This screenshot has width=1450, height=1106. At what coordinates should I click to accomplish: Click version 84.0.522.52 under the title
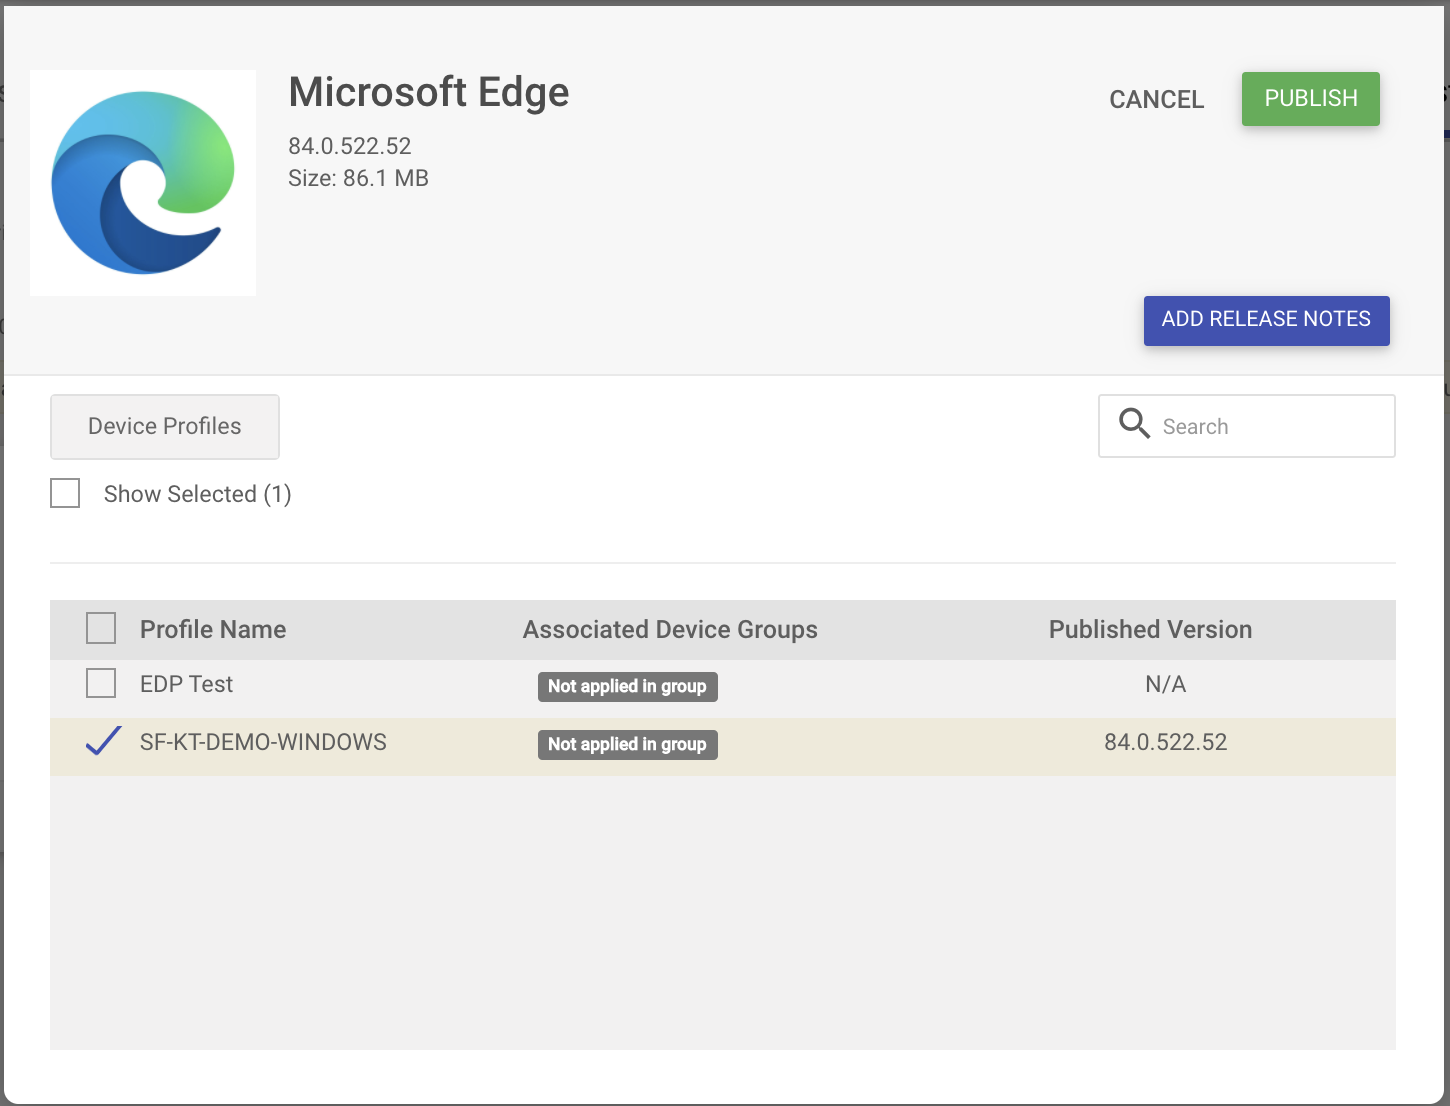[x=350, y=146]
